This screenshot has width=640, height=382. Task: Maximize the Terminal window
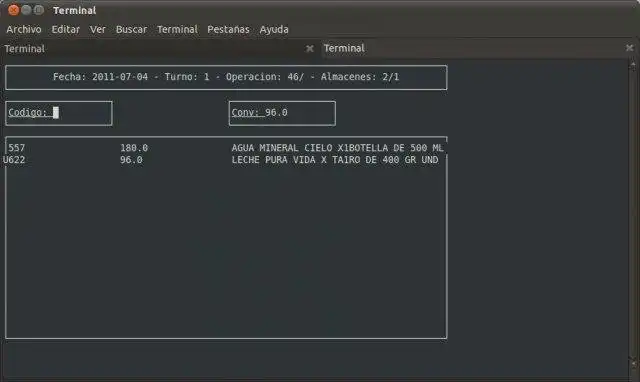[39, 10]
